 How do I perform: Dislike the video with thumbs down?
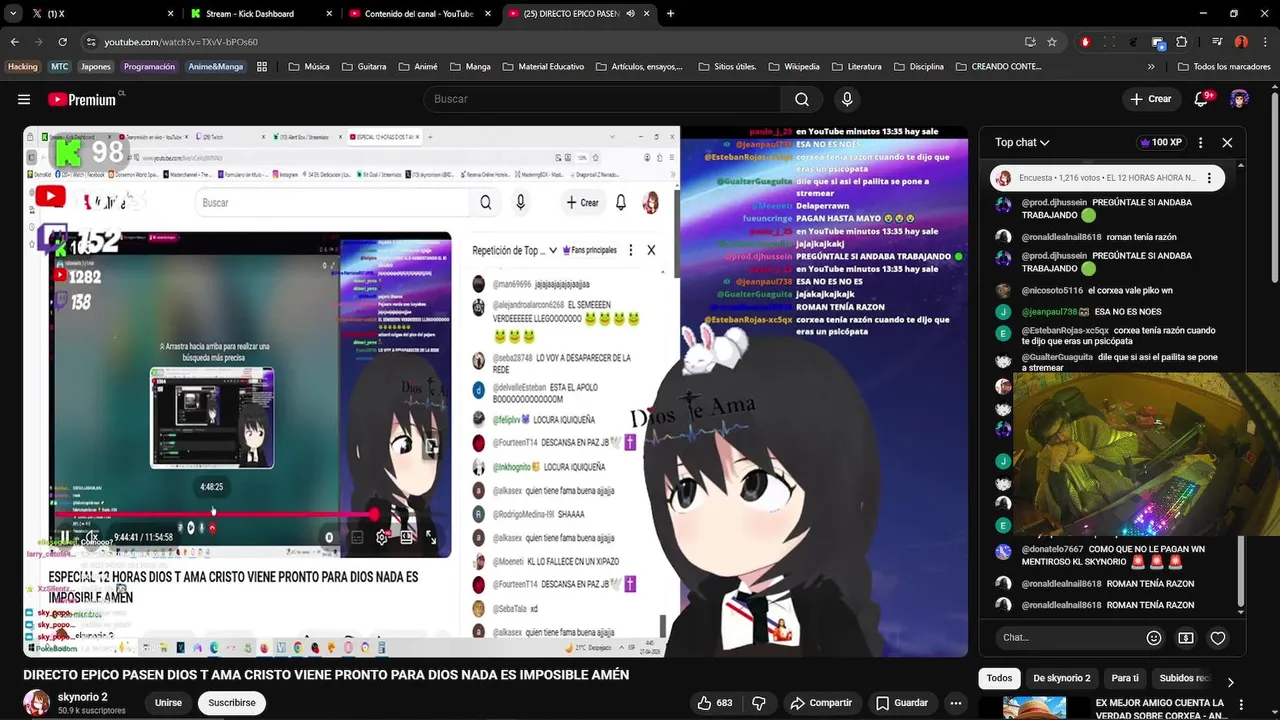tap(759, 703)
